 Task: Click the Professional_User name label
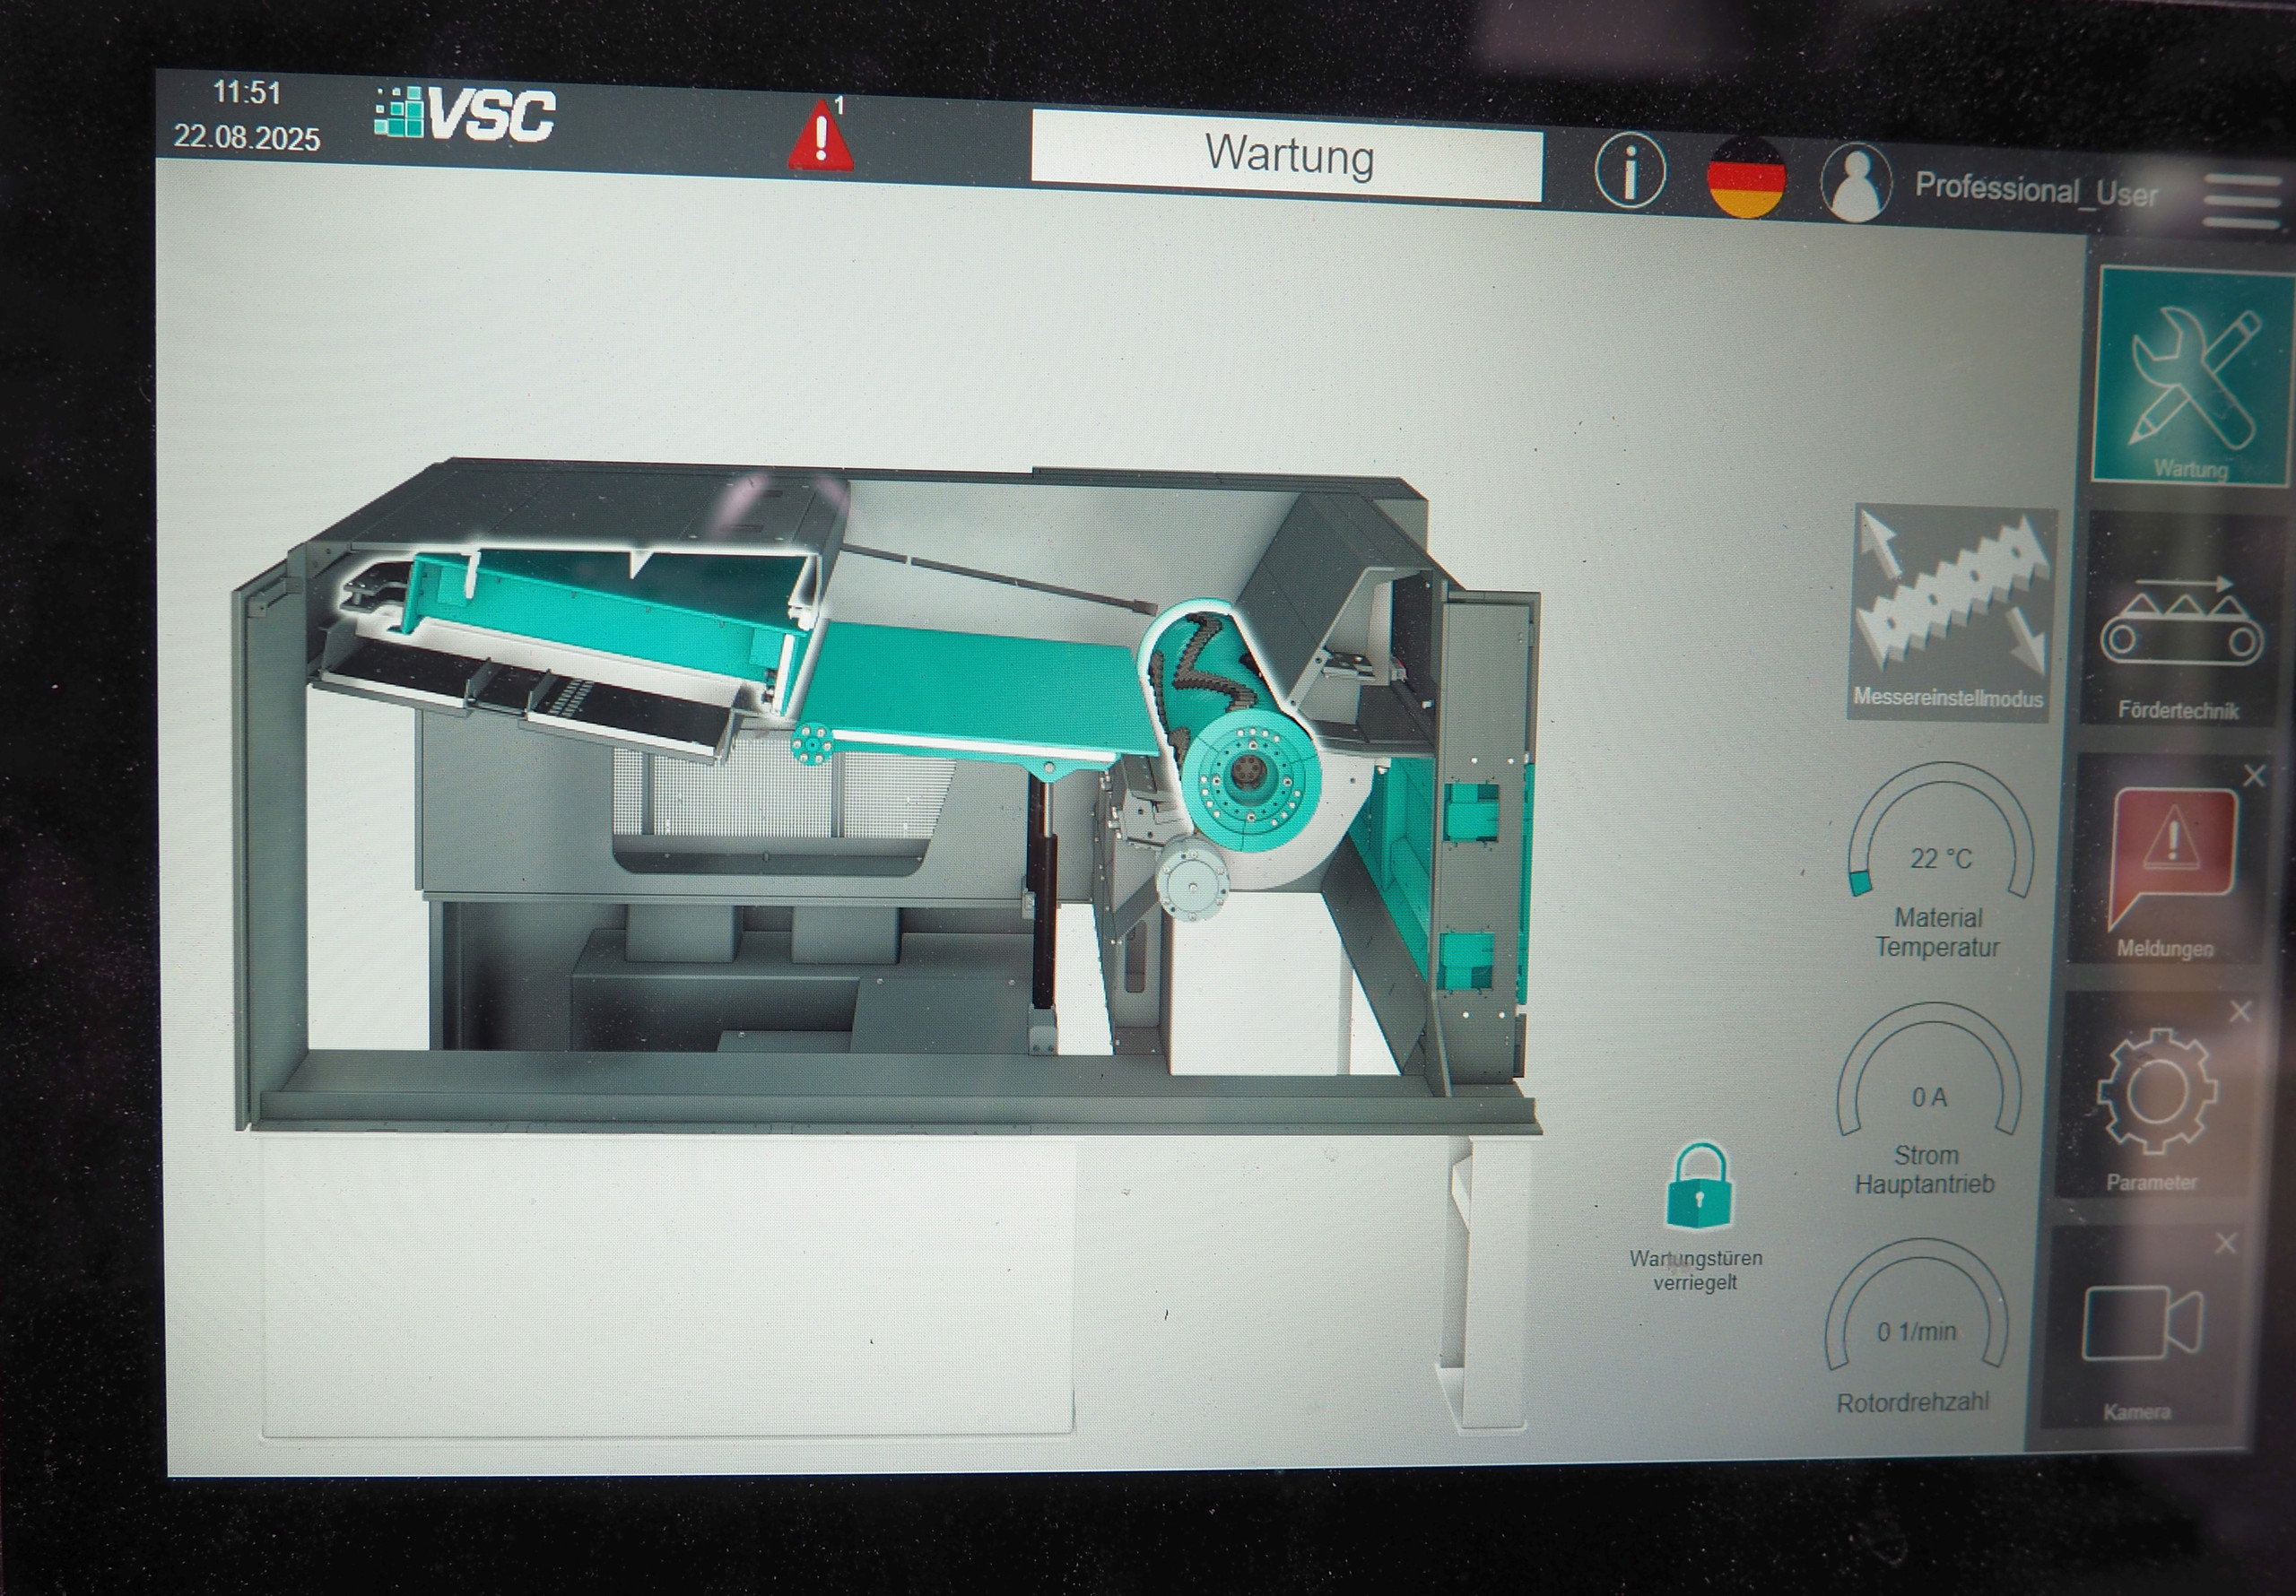(2035, 190)
